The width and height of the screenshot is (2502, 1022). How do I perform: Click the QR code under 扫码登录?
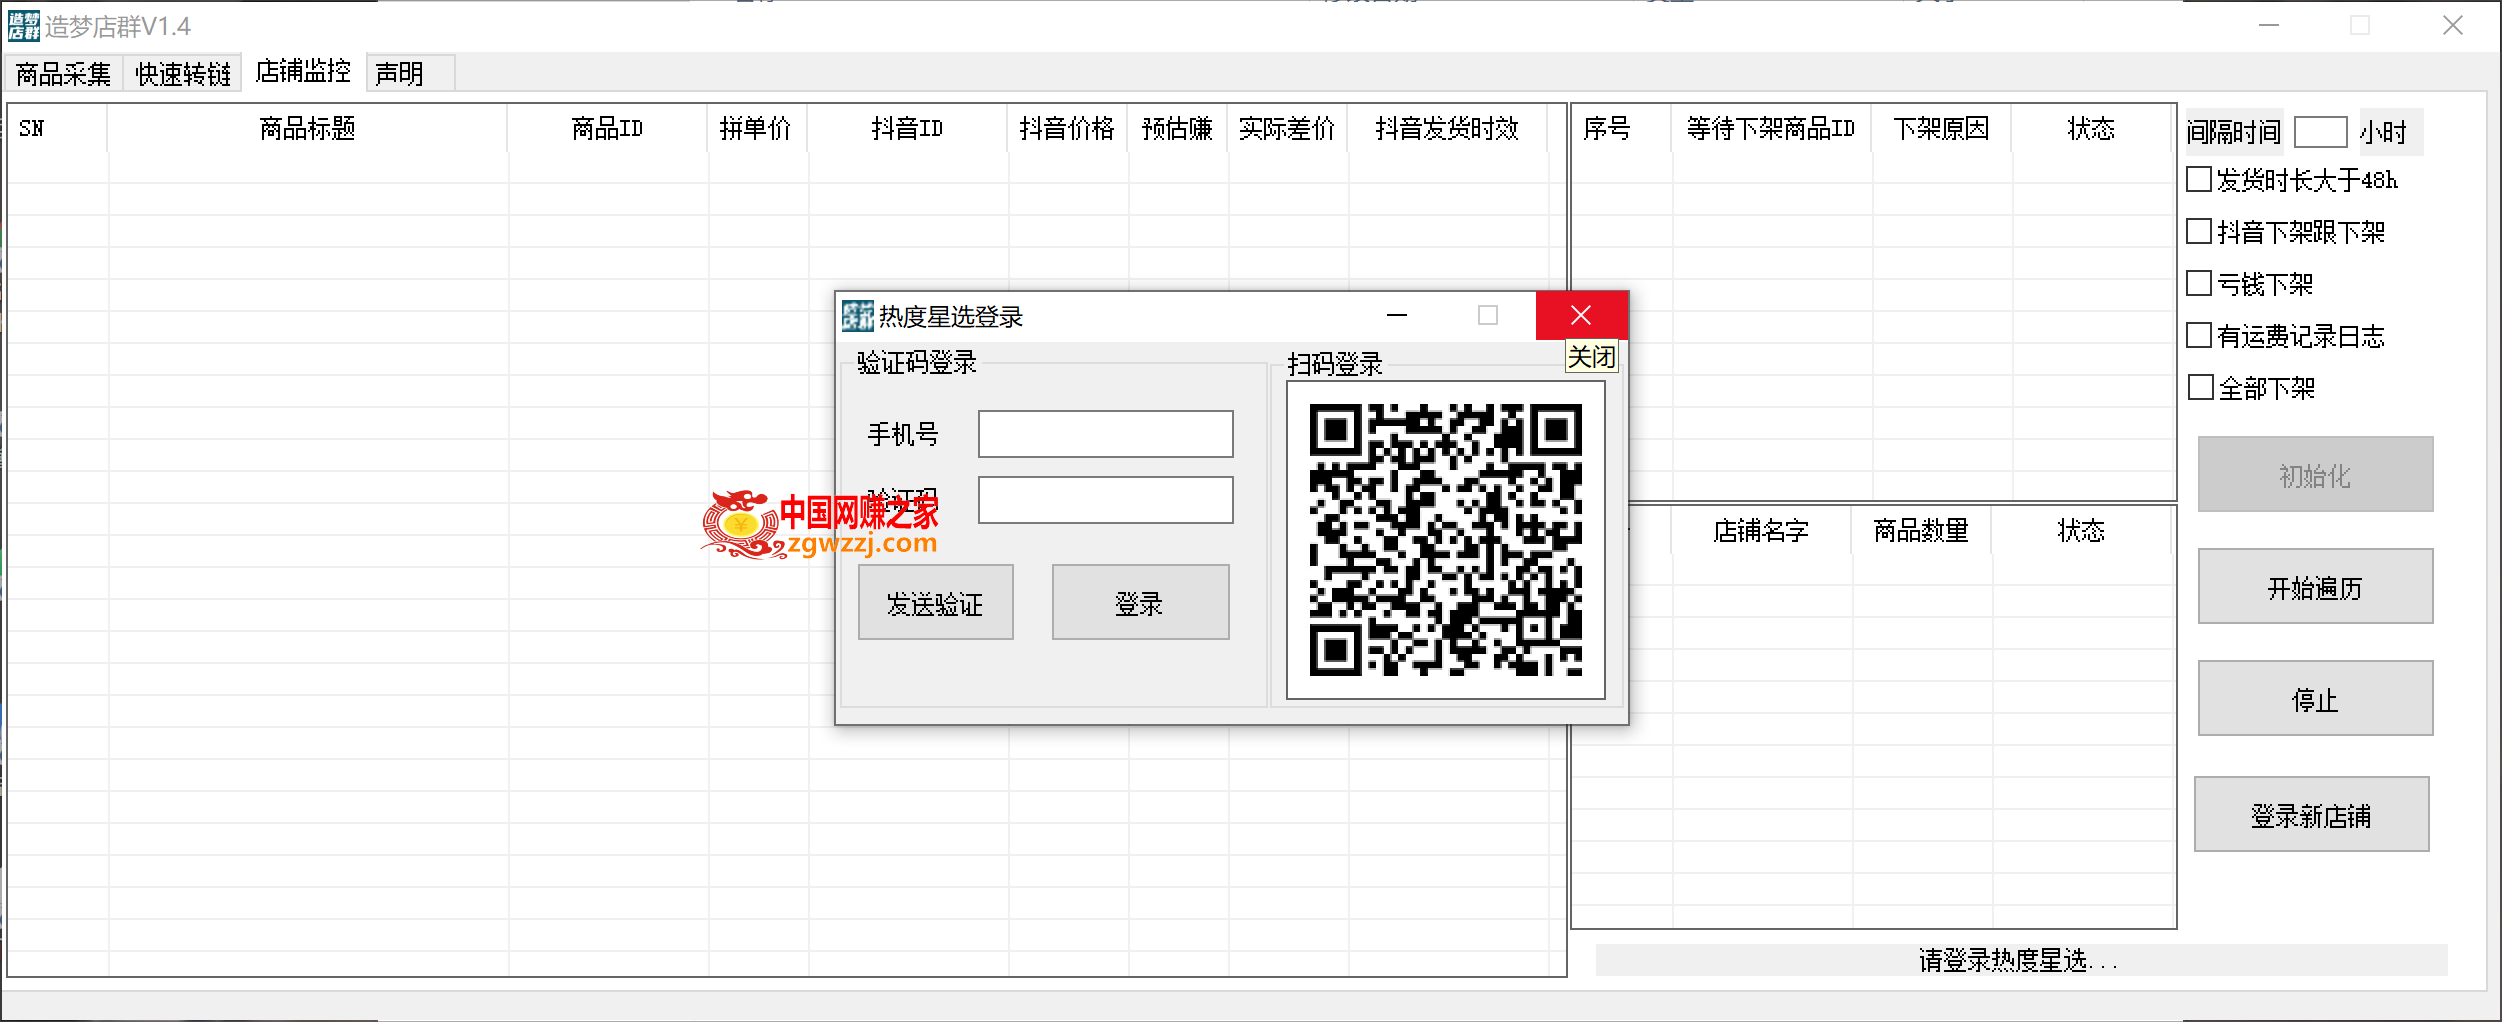click(1446, 540)
